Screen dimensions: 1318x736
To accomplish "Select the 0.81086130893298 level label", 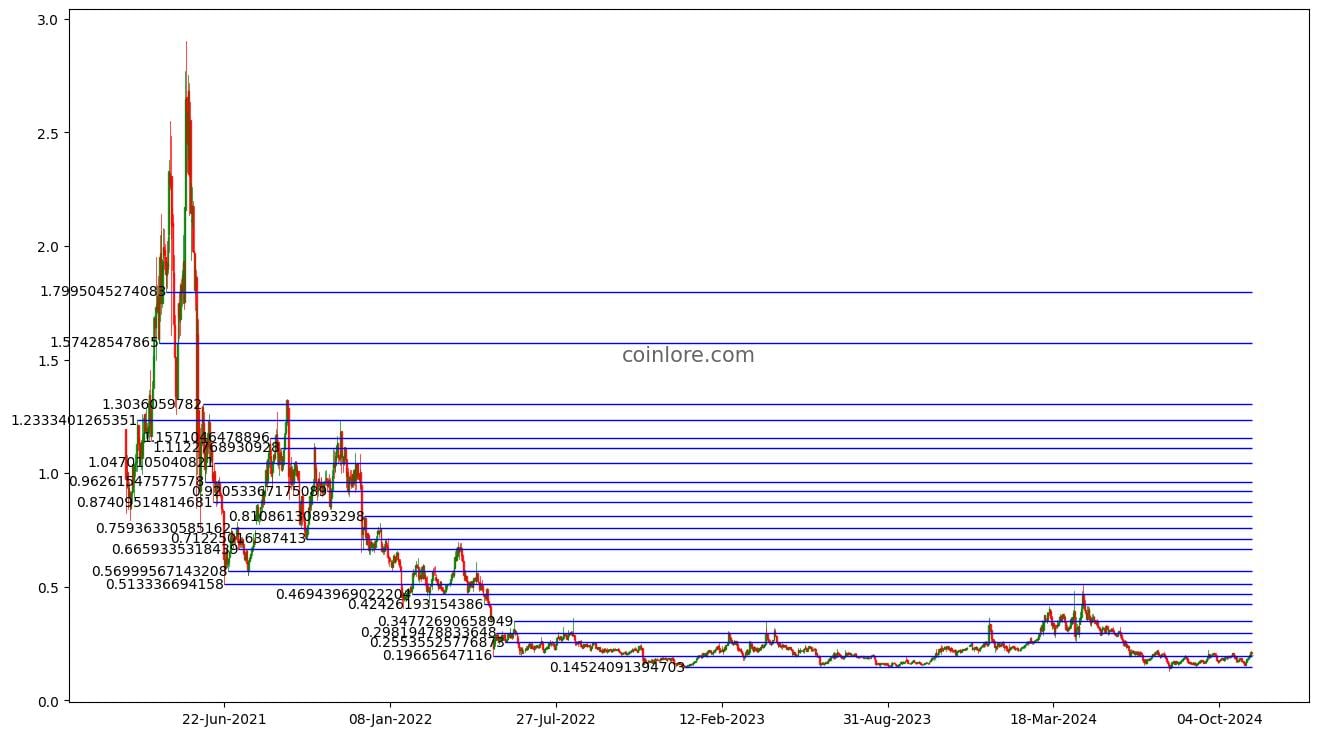I will pos(296,516).
